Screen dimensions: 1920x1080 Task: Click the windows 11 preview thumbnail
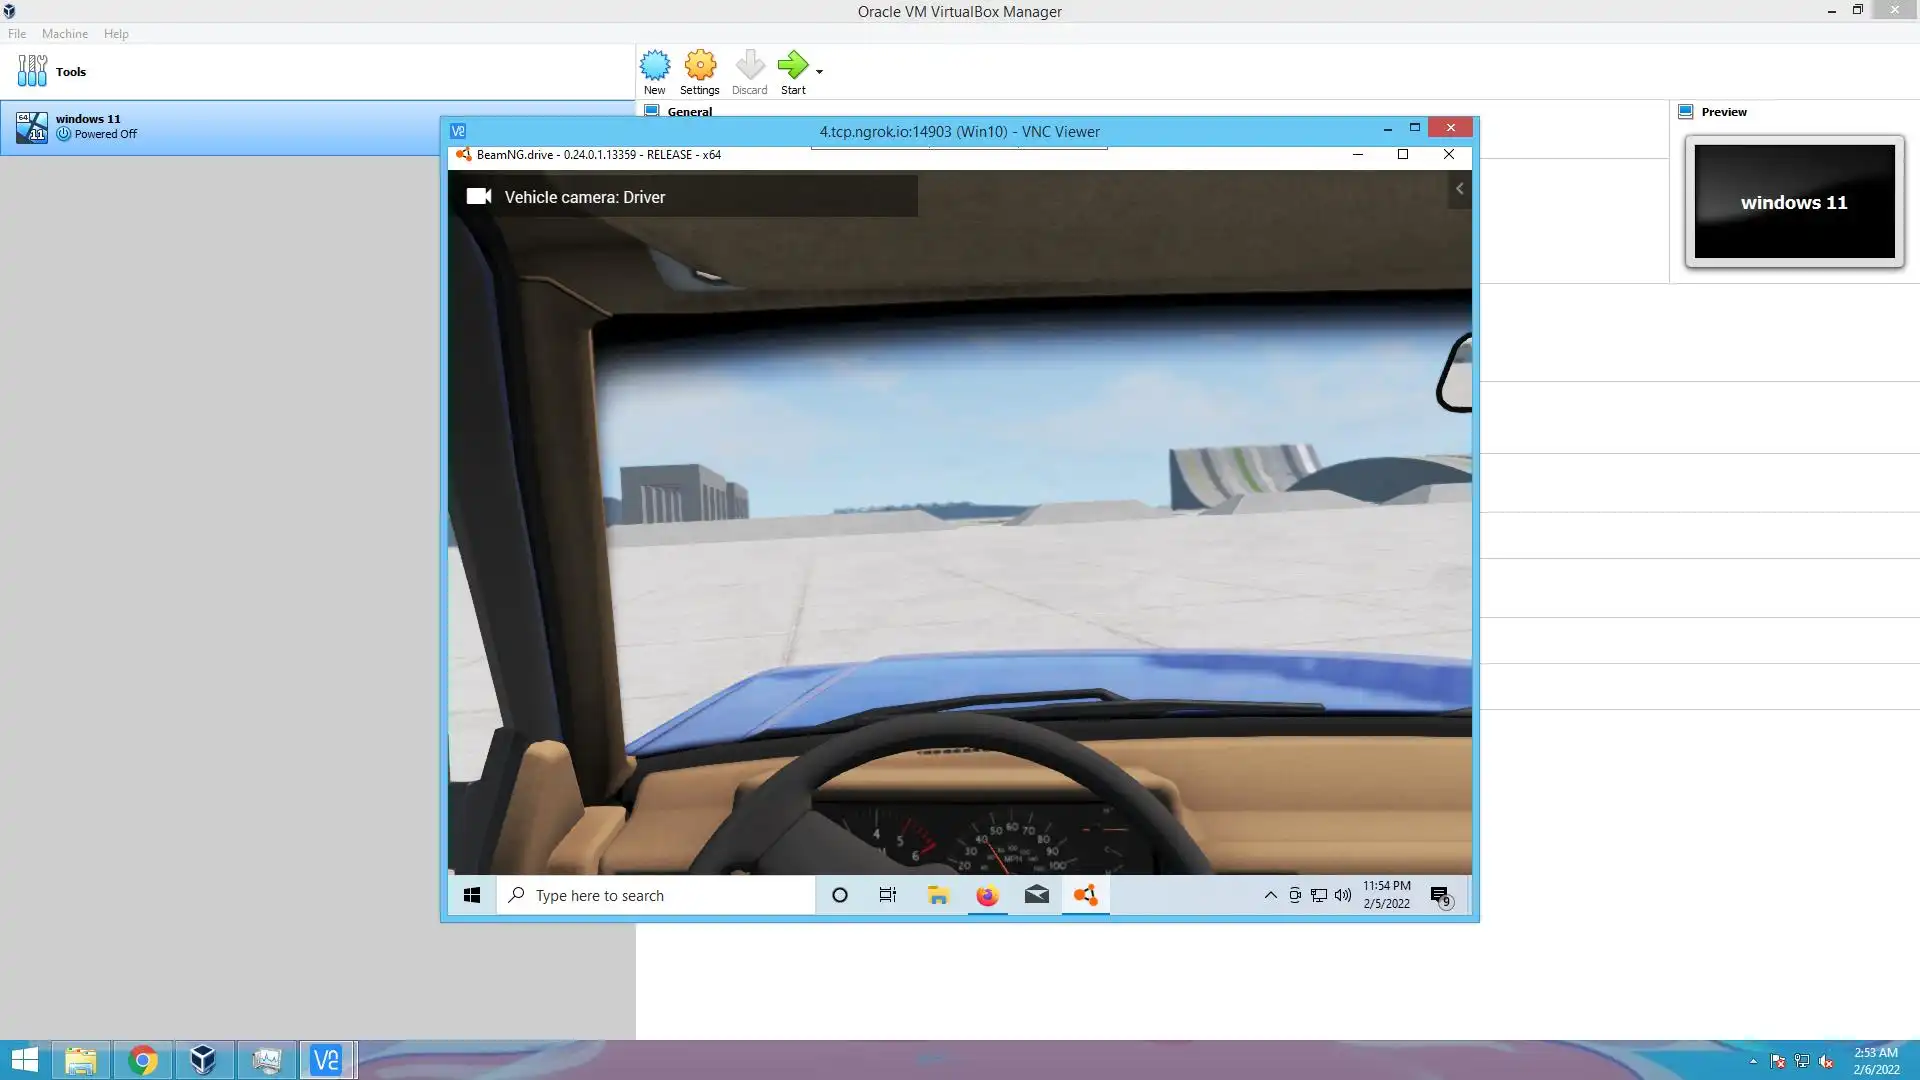point(1794,202)
